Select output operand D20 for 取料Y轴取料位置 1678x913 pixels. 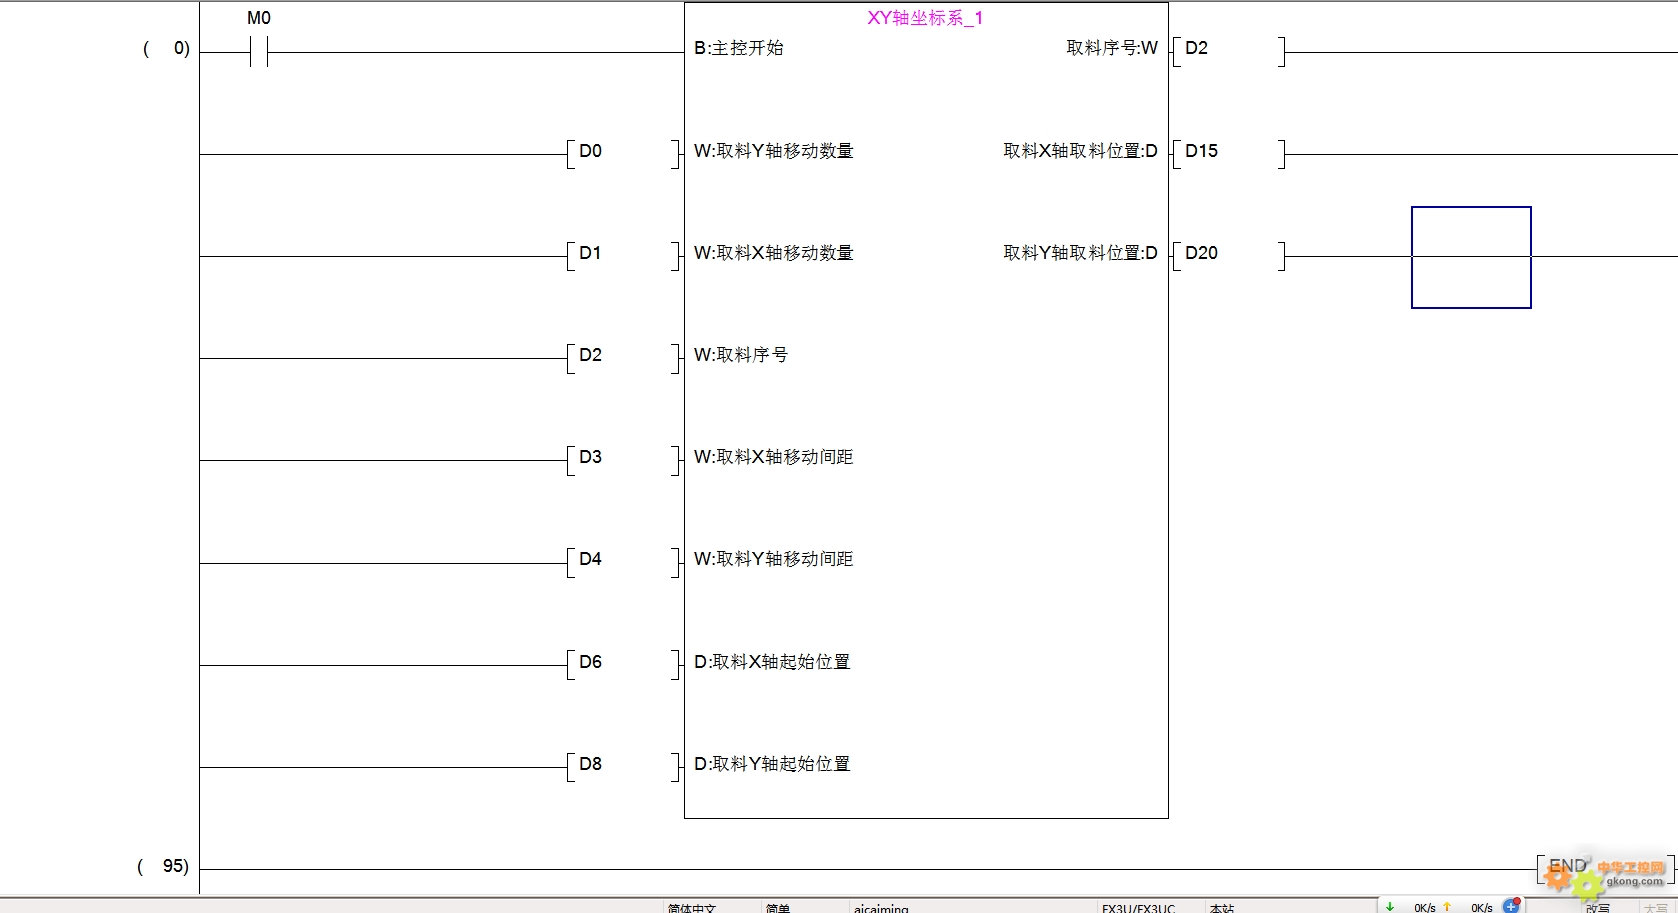(x=1229, y=255)
